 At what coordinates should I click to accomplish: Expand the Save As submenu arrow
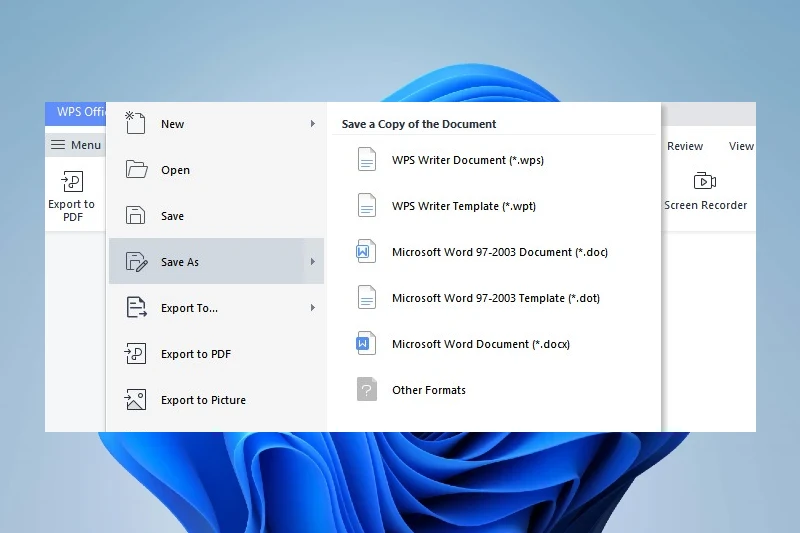312,262
